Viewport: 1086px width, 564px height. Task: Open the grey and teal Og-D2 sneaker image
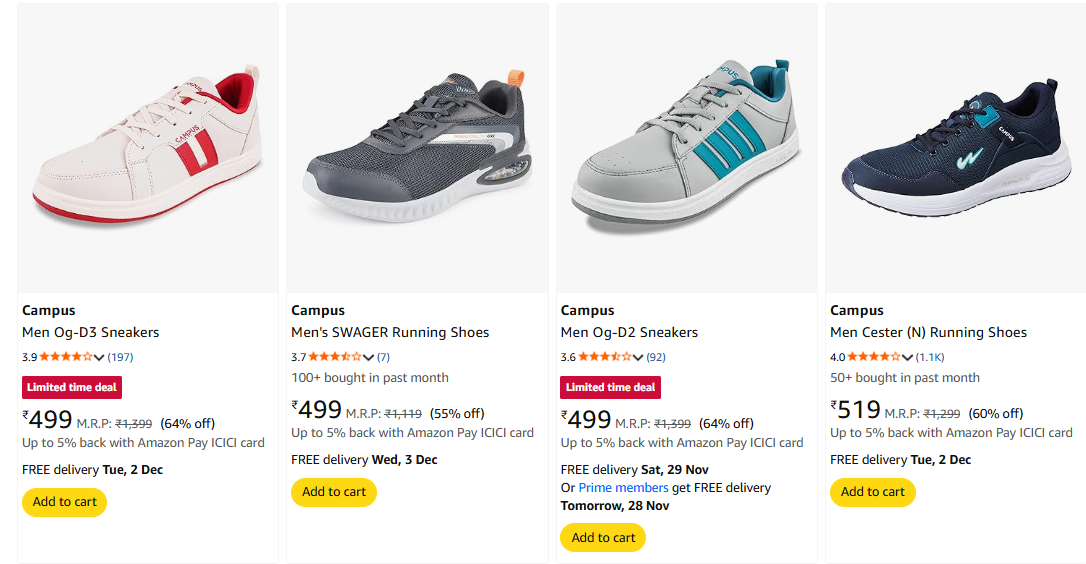(x=686, y=148)
